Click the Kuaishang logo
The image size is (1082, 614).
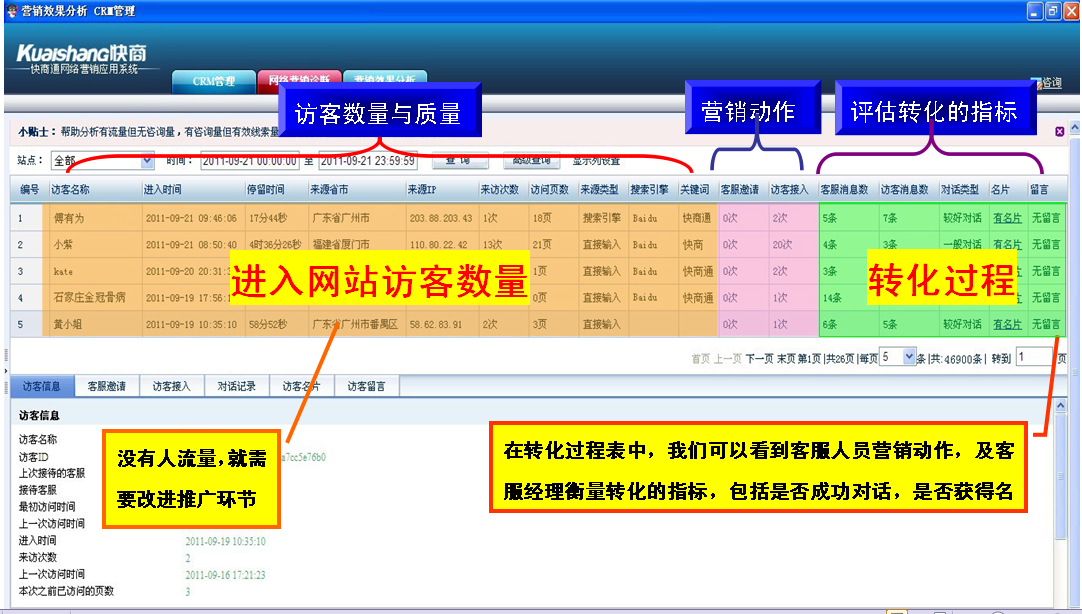click(x=81, y=55)
